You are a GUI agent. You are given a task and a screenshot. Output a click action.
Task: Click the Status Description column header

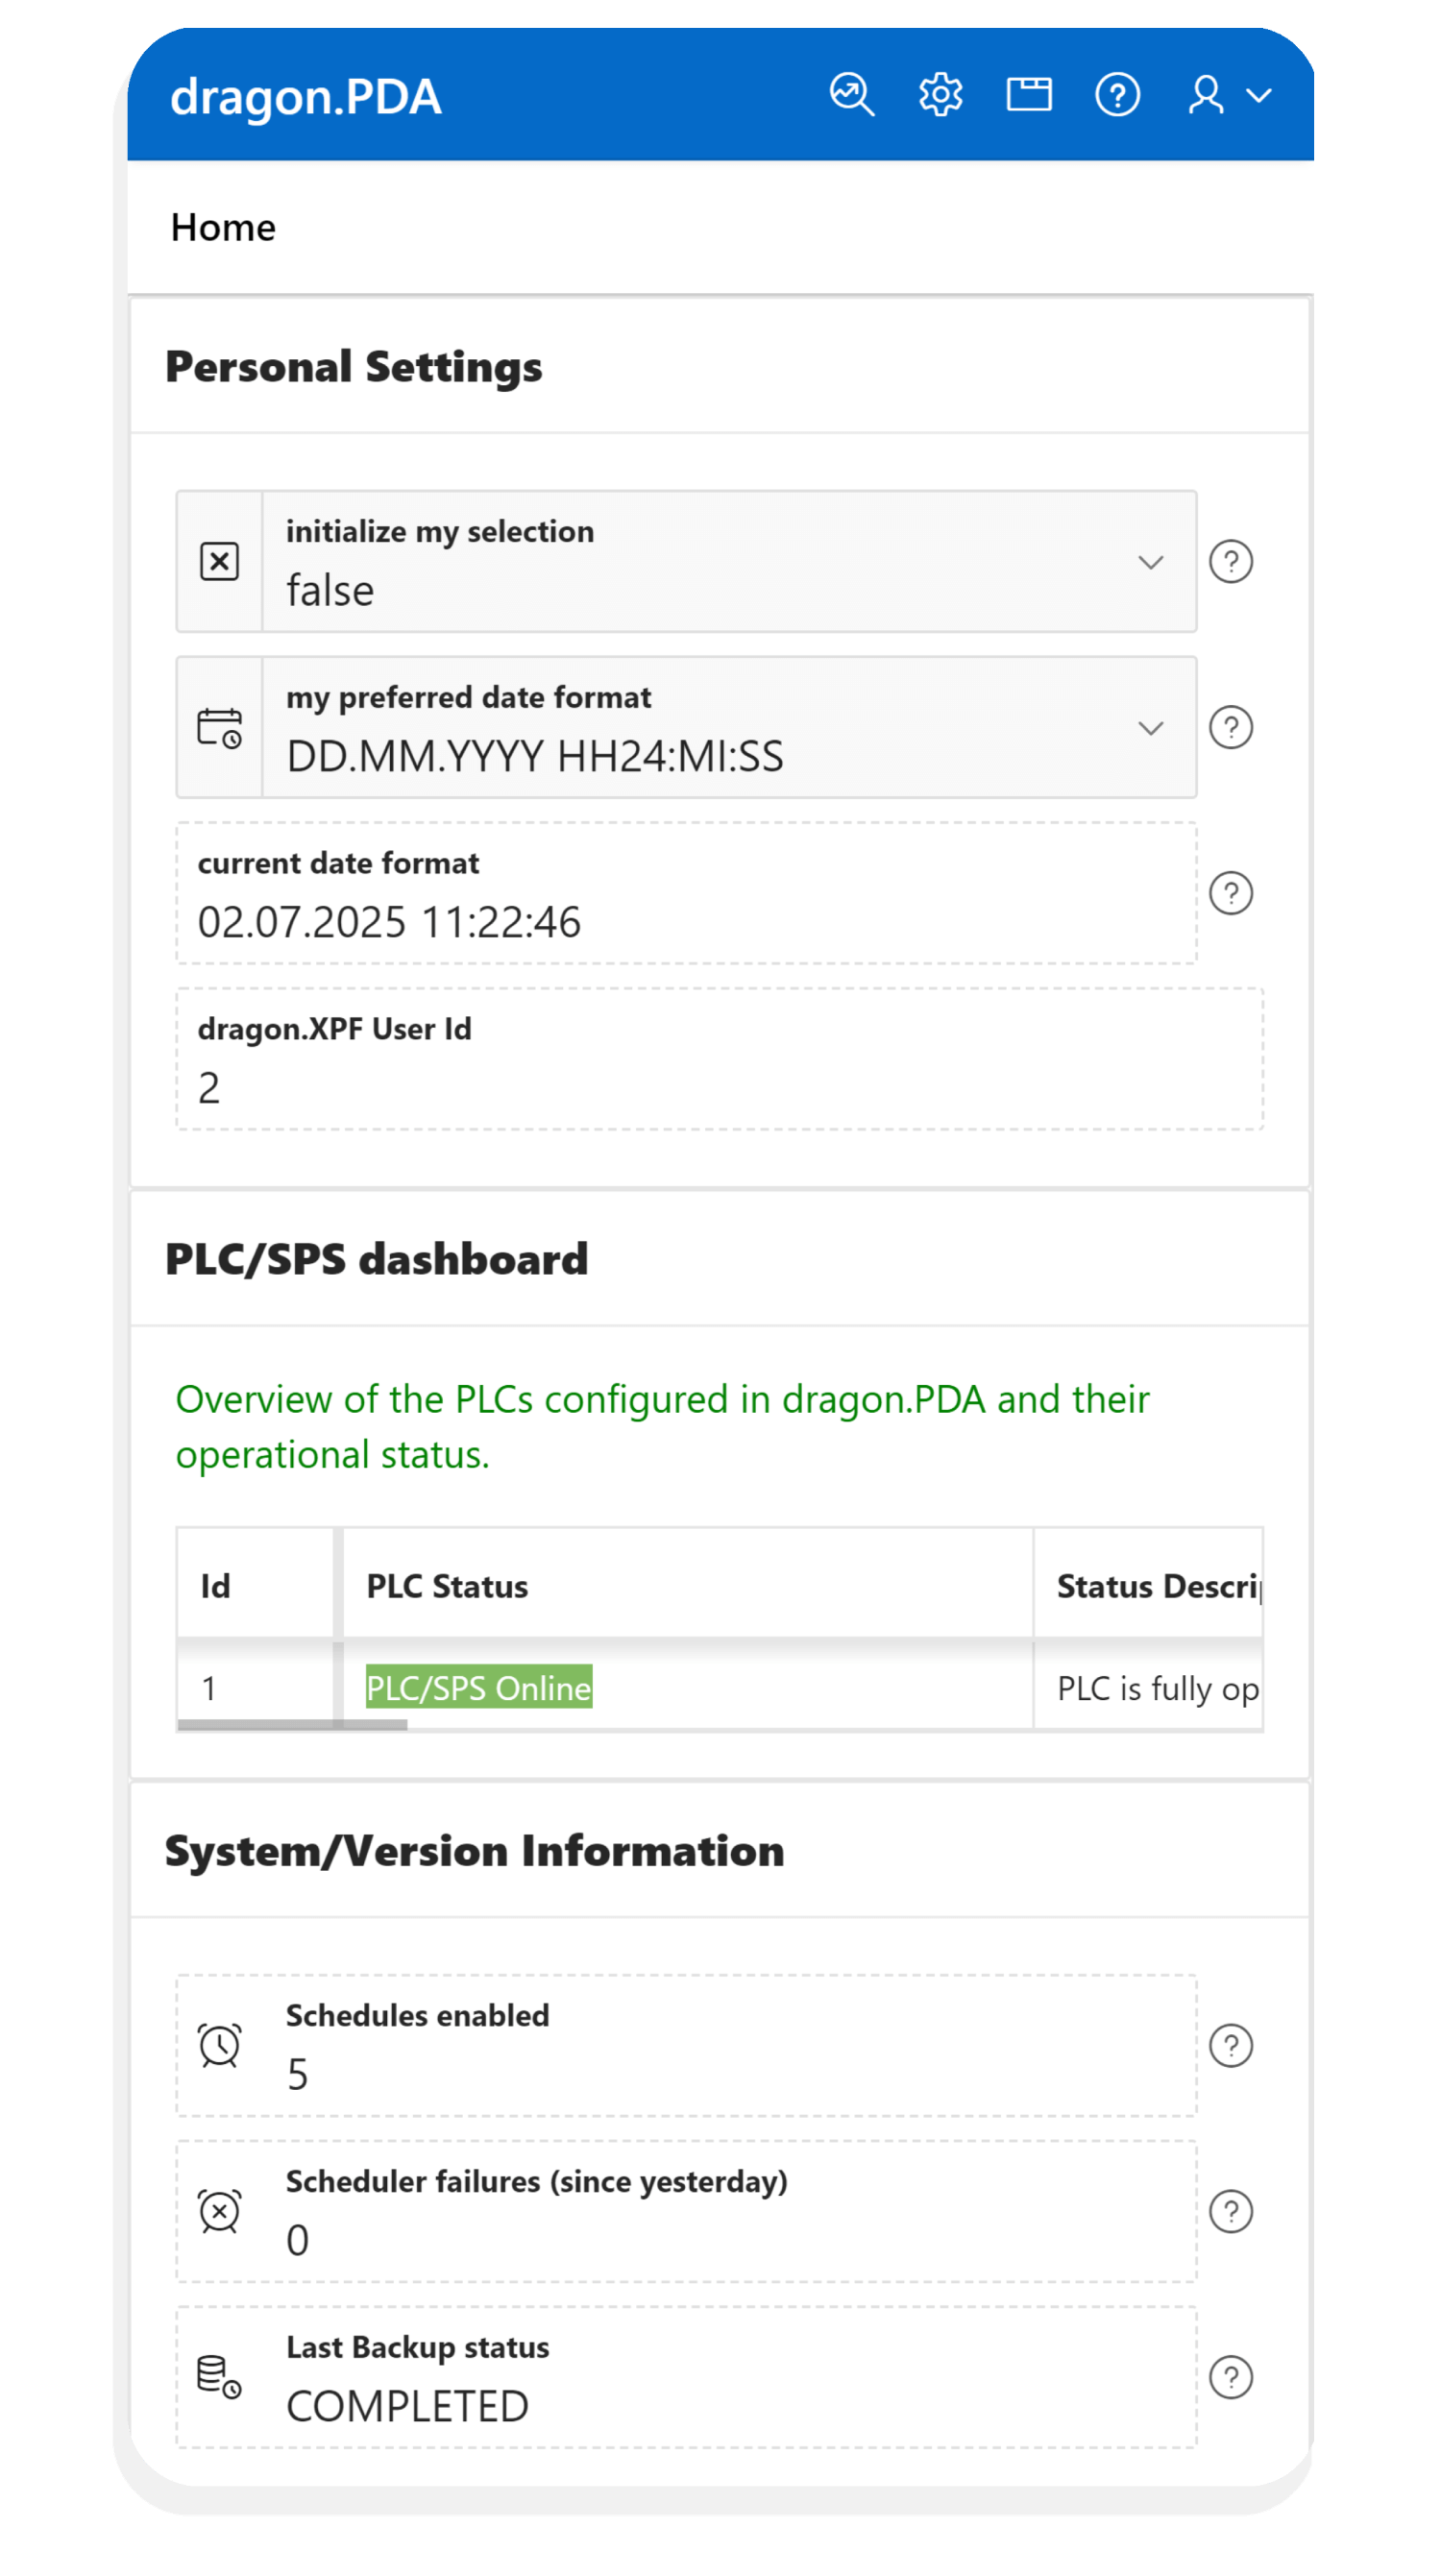(1157, 1586)
